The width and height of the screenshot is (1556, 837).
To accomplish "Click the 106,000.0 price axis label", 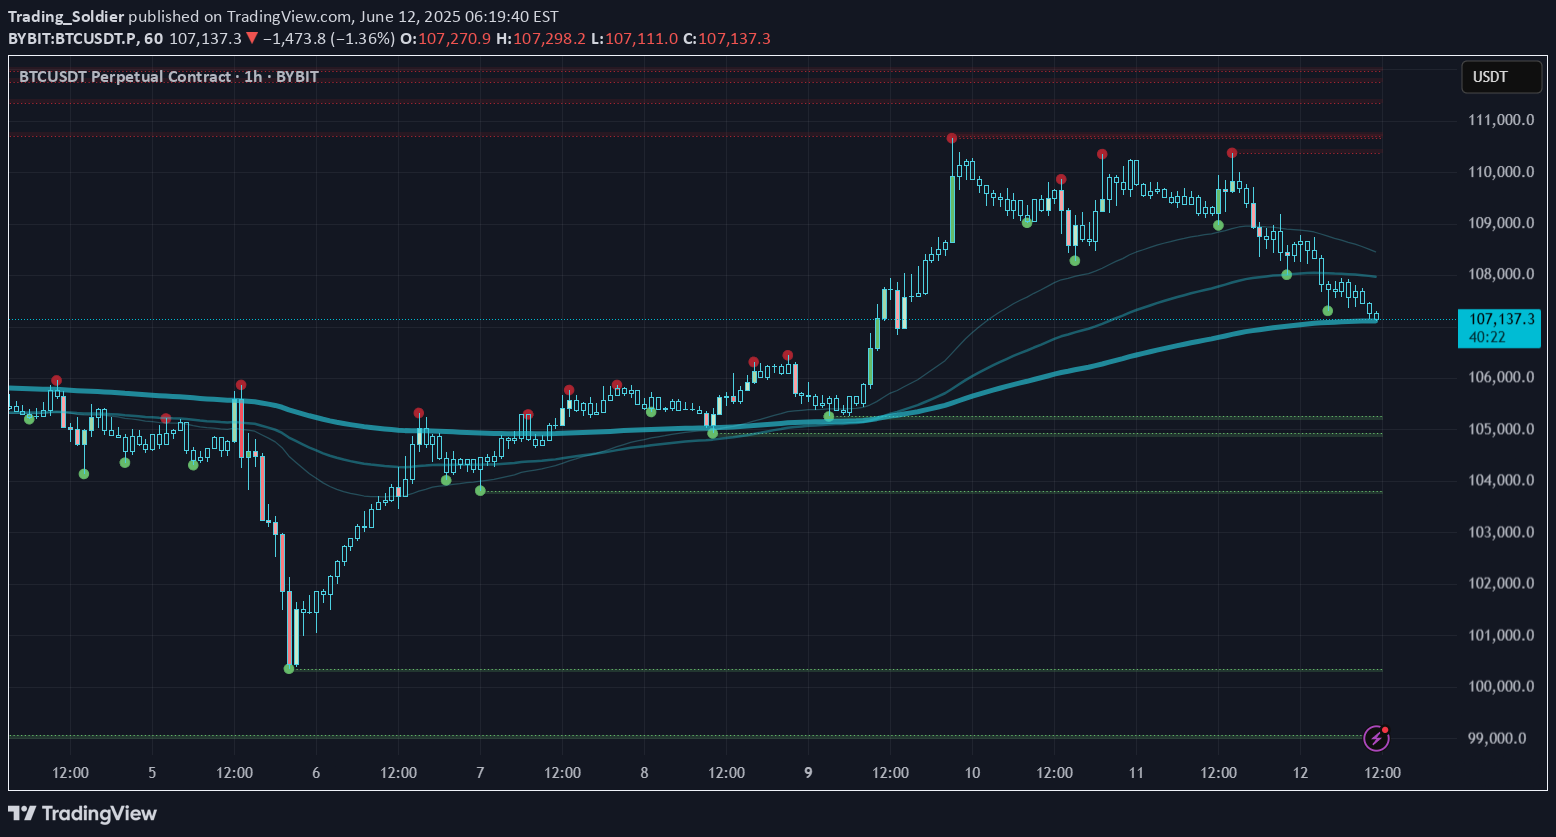I will click(x=1502, y=377).
